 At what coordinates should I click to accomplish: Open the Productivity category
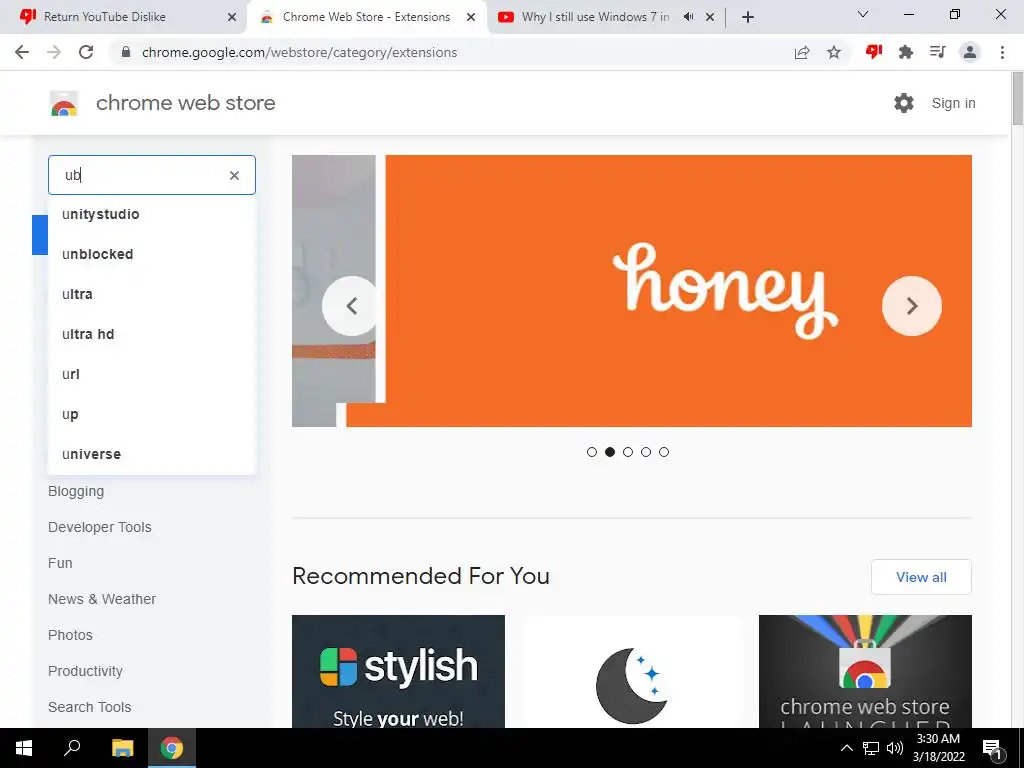tap(85, 671)
